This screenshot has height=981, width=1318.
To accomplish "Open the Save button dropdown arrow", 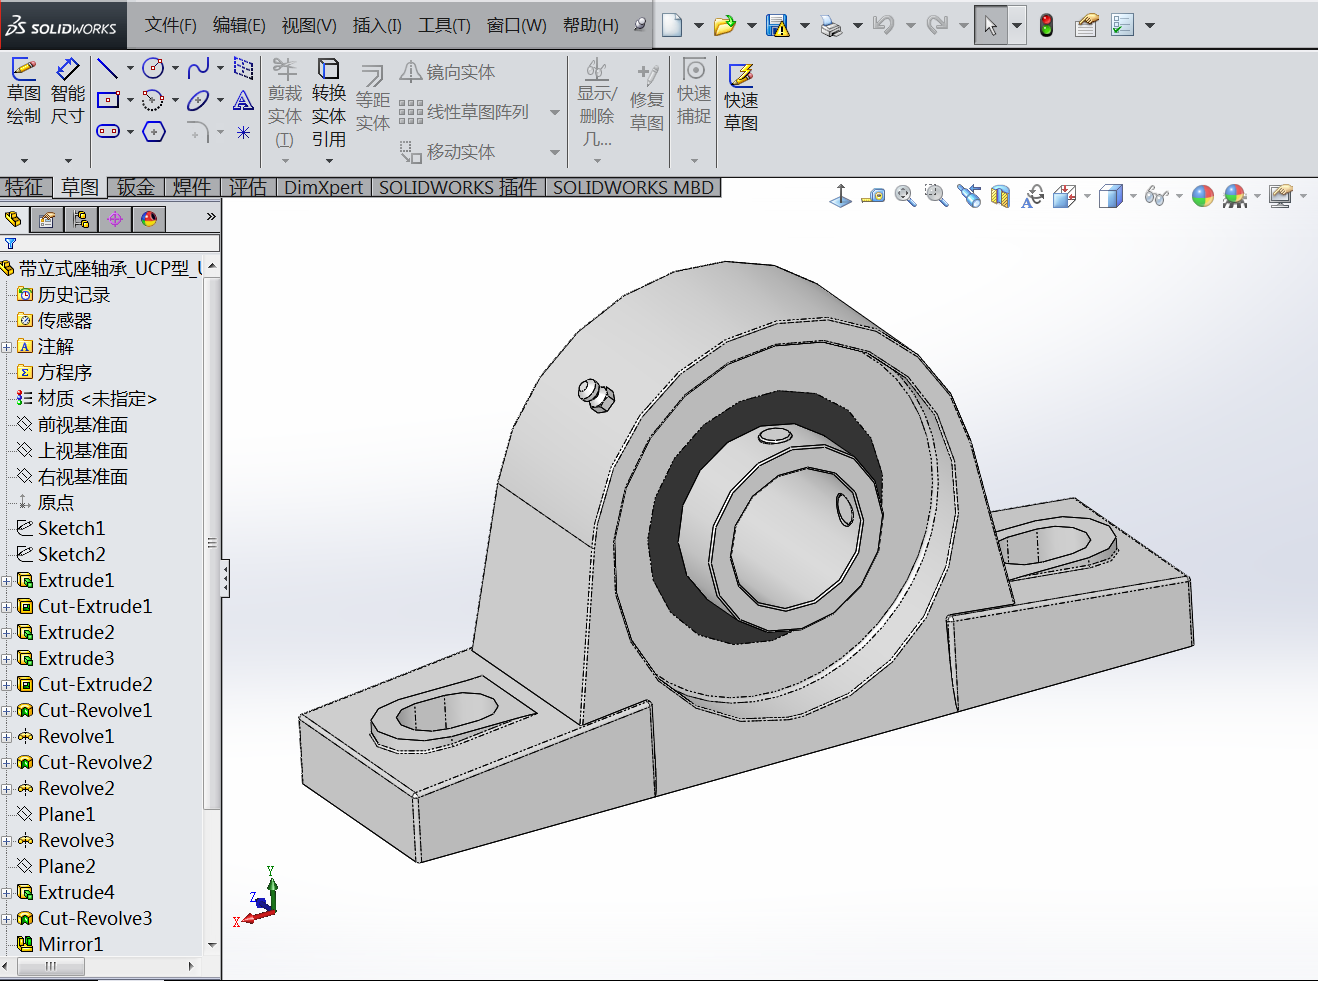I will 804,25.
